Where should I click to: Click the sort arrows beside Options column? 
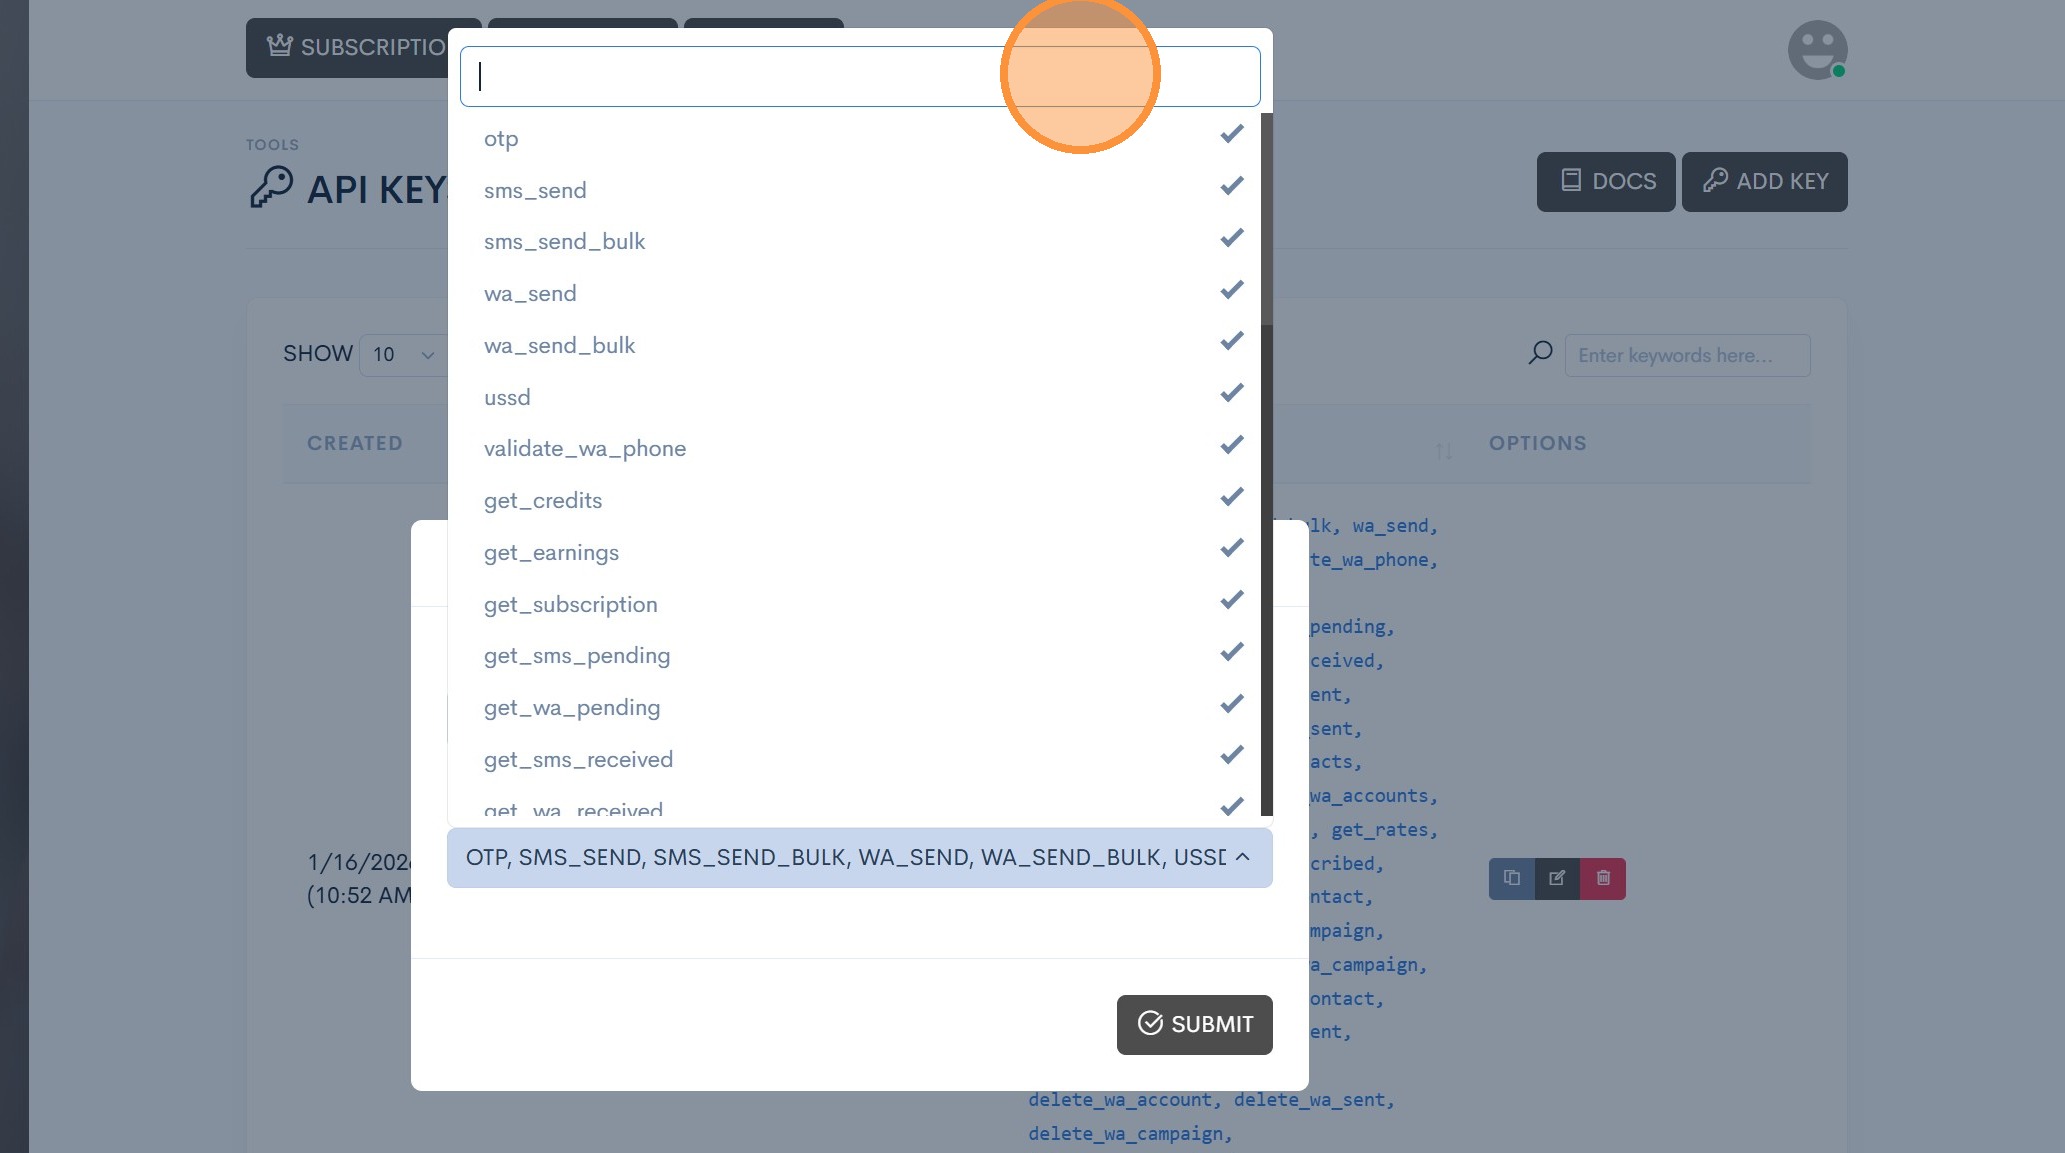point(1443,451)
